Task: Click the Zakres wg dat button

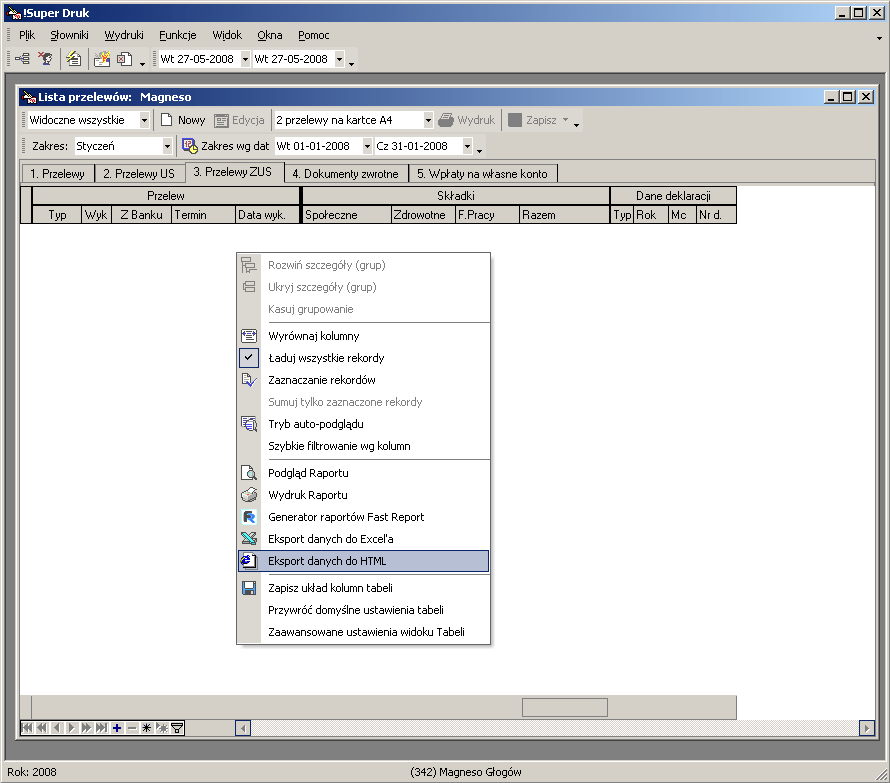Action: pos(226,146)
